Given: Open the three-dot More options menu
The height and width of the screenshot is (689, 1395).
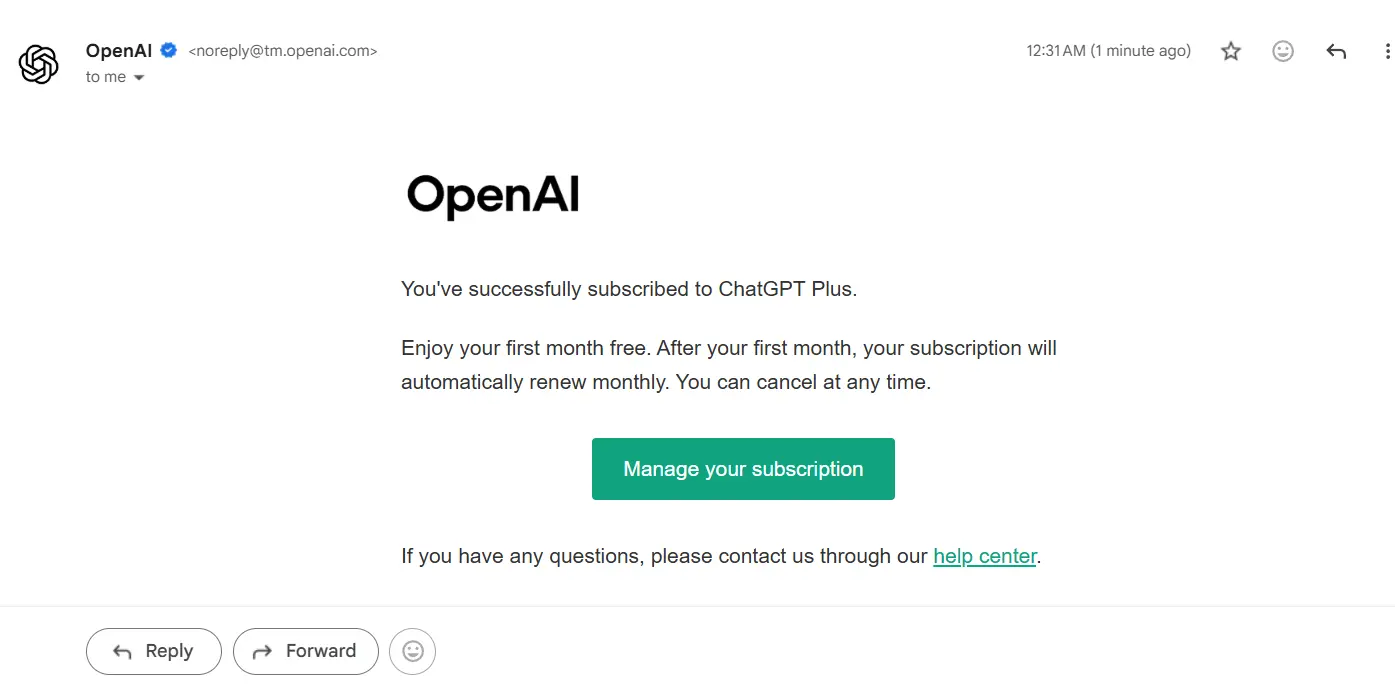Looking at the screenshot, I should point(1387,51).
